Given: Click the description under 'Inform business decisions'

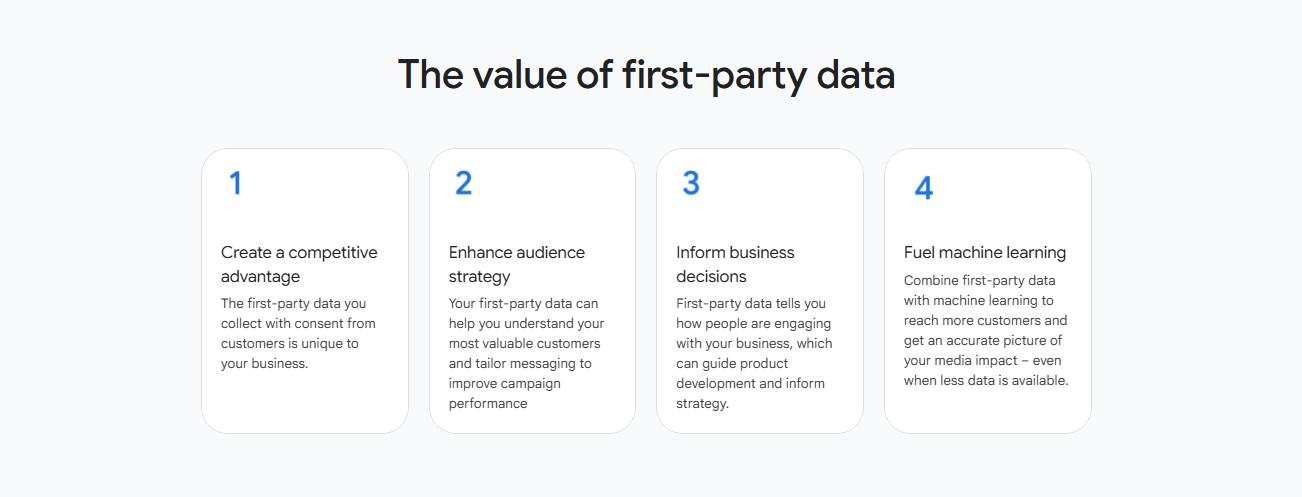Looking at the screenshot, I should pos(754,353).
